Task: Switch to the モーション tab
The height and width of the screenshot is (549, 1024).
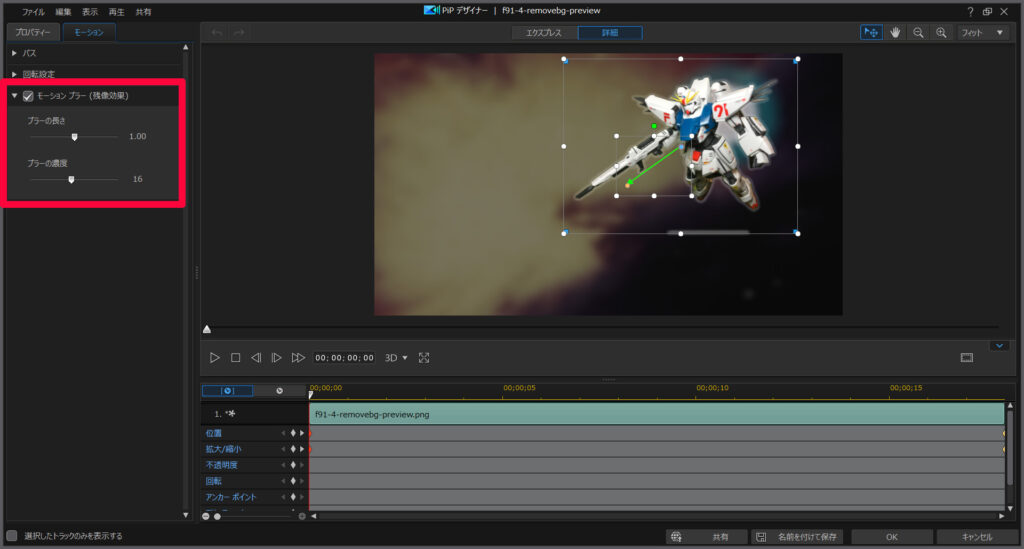Action: (x=89, y=32)
